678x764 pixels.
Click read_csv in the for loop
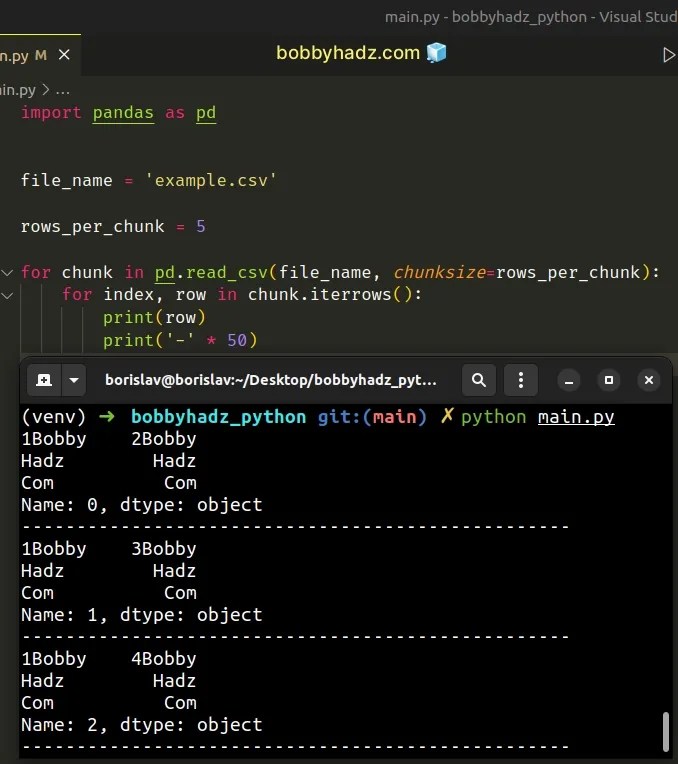226,272
